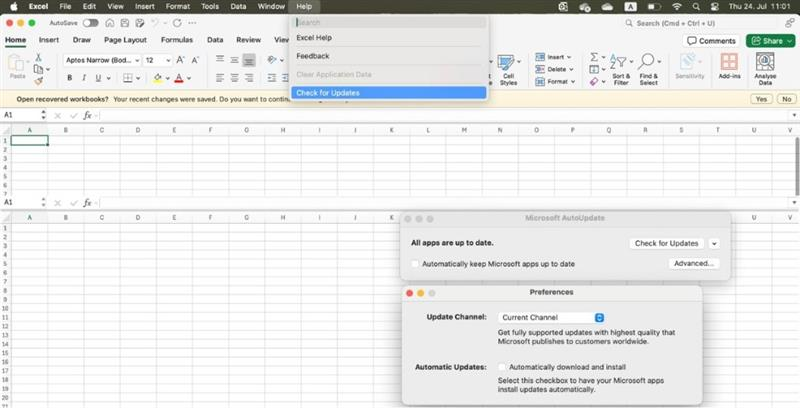Tick Automatically keep Microsoft apps up to date

[415, 264]
